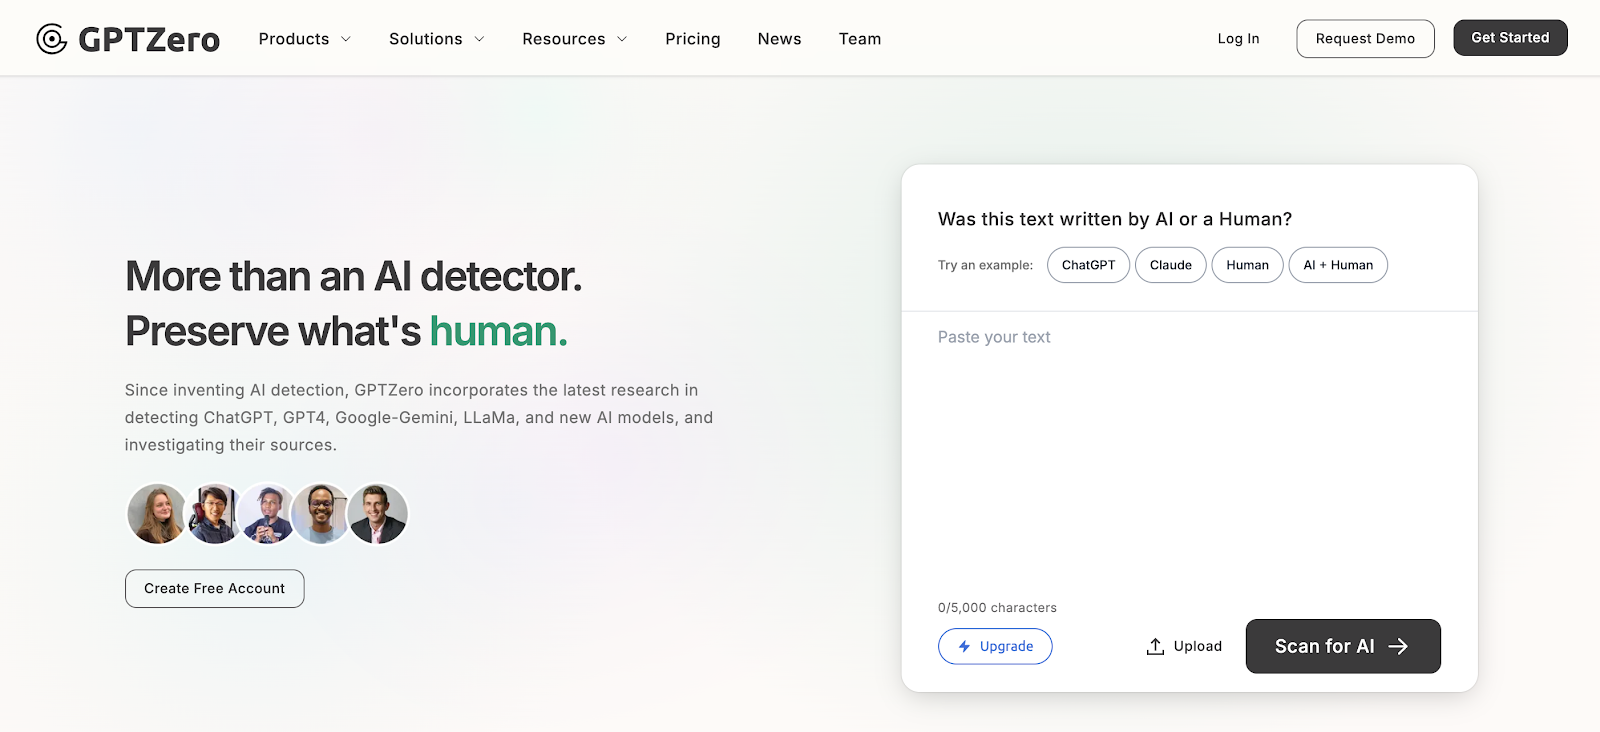Click the Upgrade button
This screenshot has width=1600, height=732.
click(x=995, y=646)
